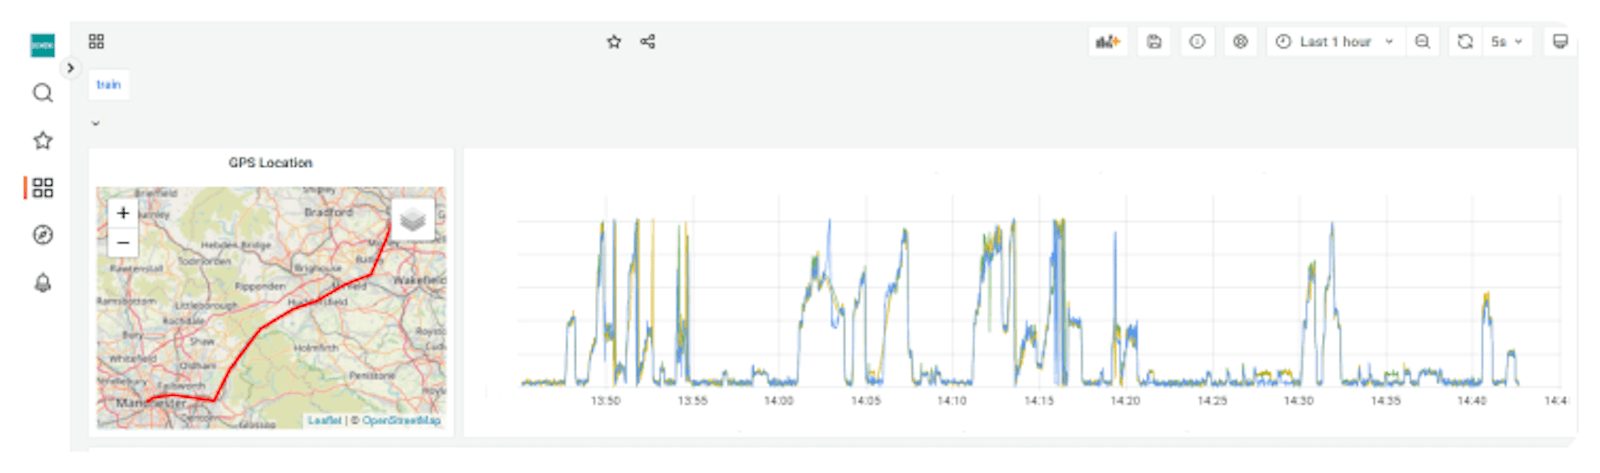
Task: Open the 5s refresh interval dropdown
Action: (x=1507, y=41)
